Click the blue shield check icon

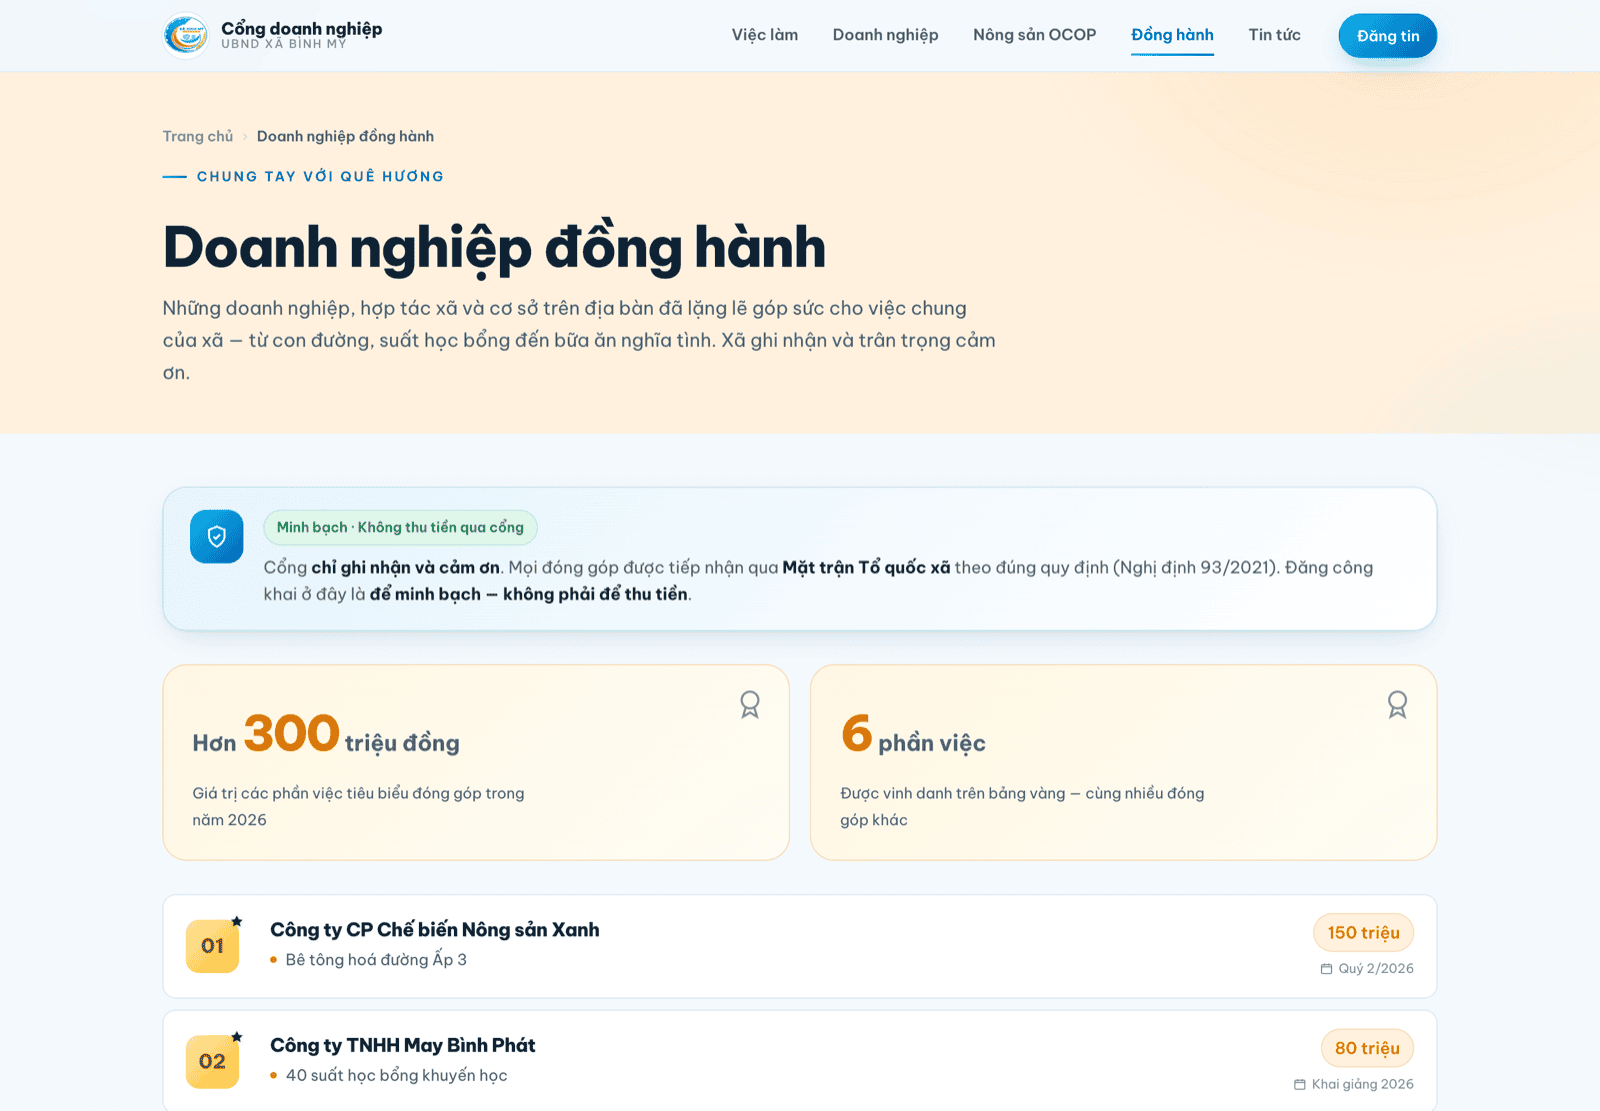click(x=217, y=537)
